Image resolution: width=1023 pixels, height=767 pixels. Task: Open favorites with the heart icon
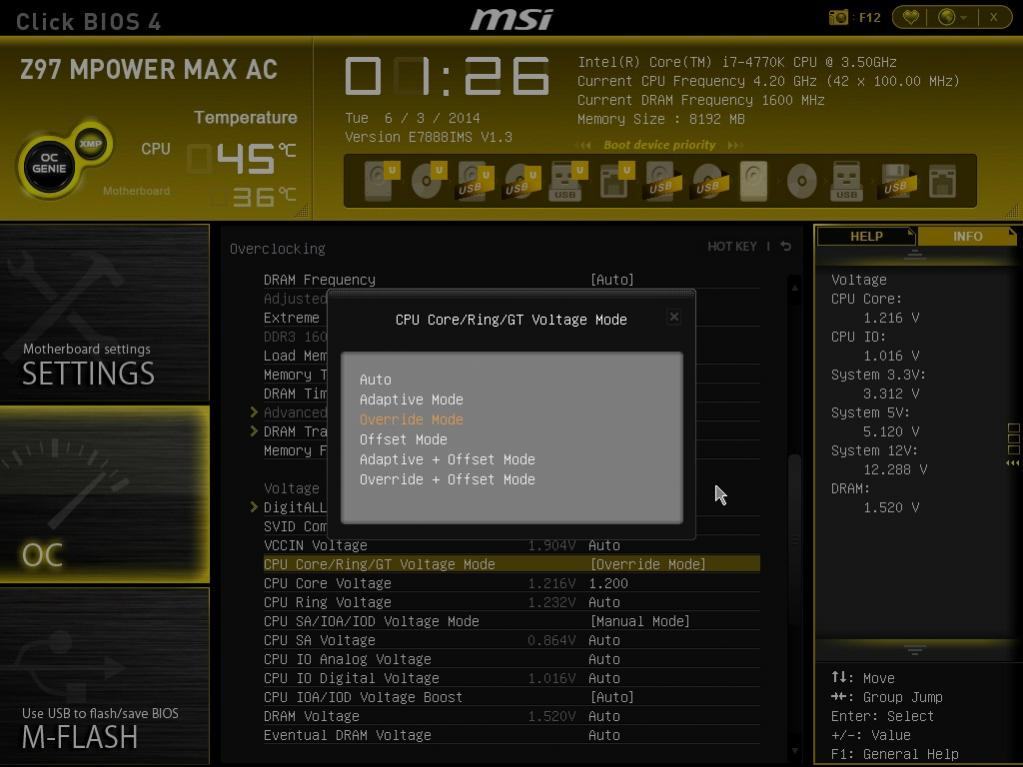(911, 18)
